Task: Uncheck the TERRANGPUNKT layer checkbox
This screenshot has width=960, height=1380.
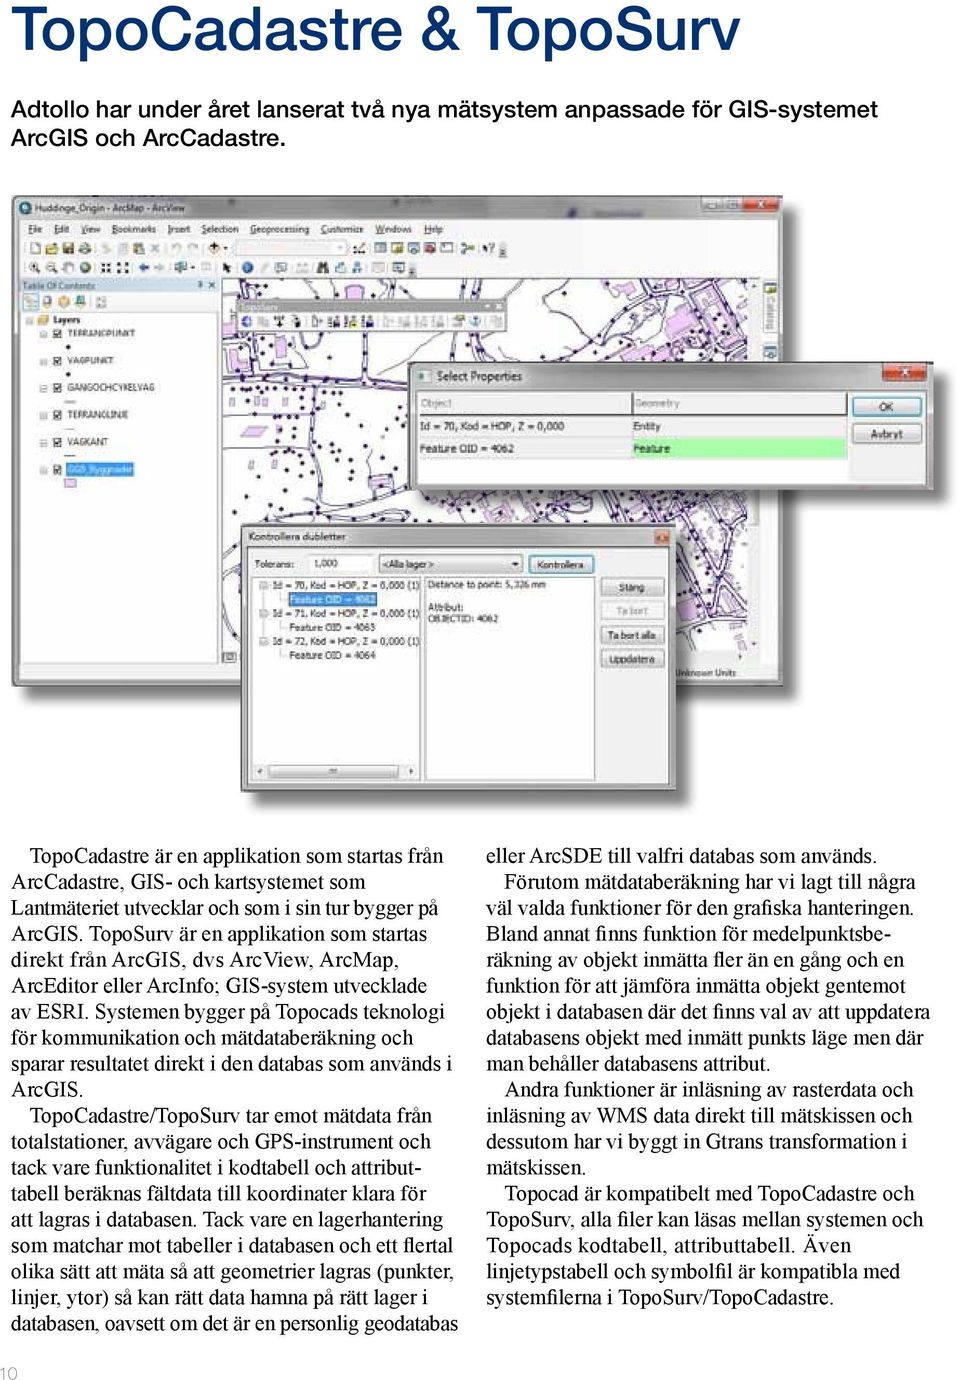Action: (x=57, y=334)
